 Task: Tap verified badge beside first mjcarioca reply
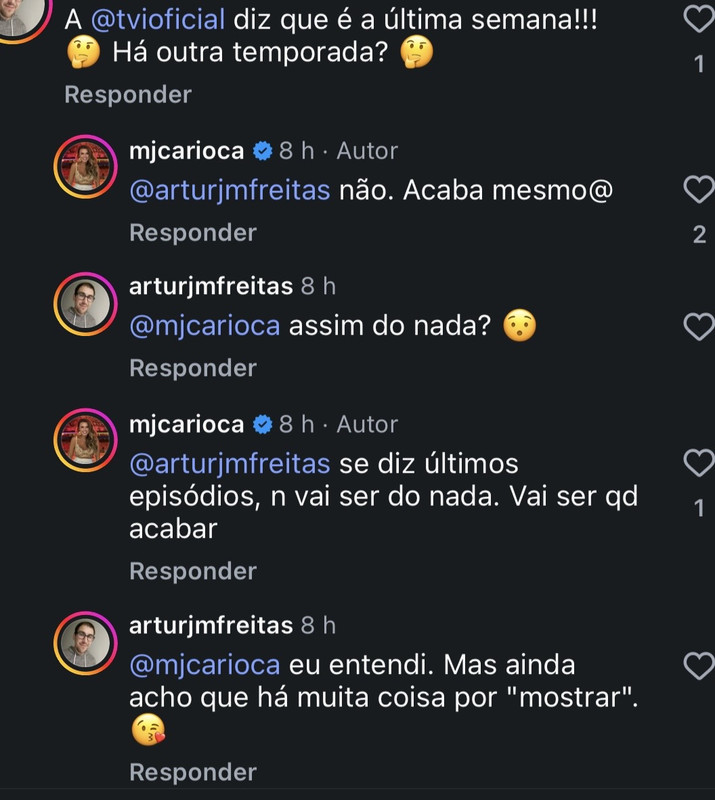262,151
